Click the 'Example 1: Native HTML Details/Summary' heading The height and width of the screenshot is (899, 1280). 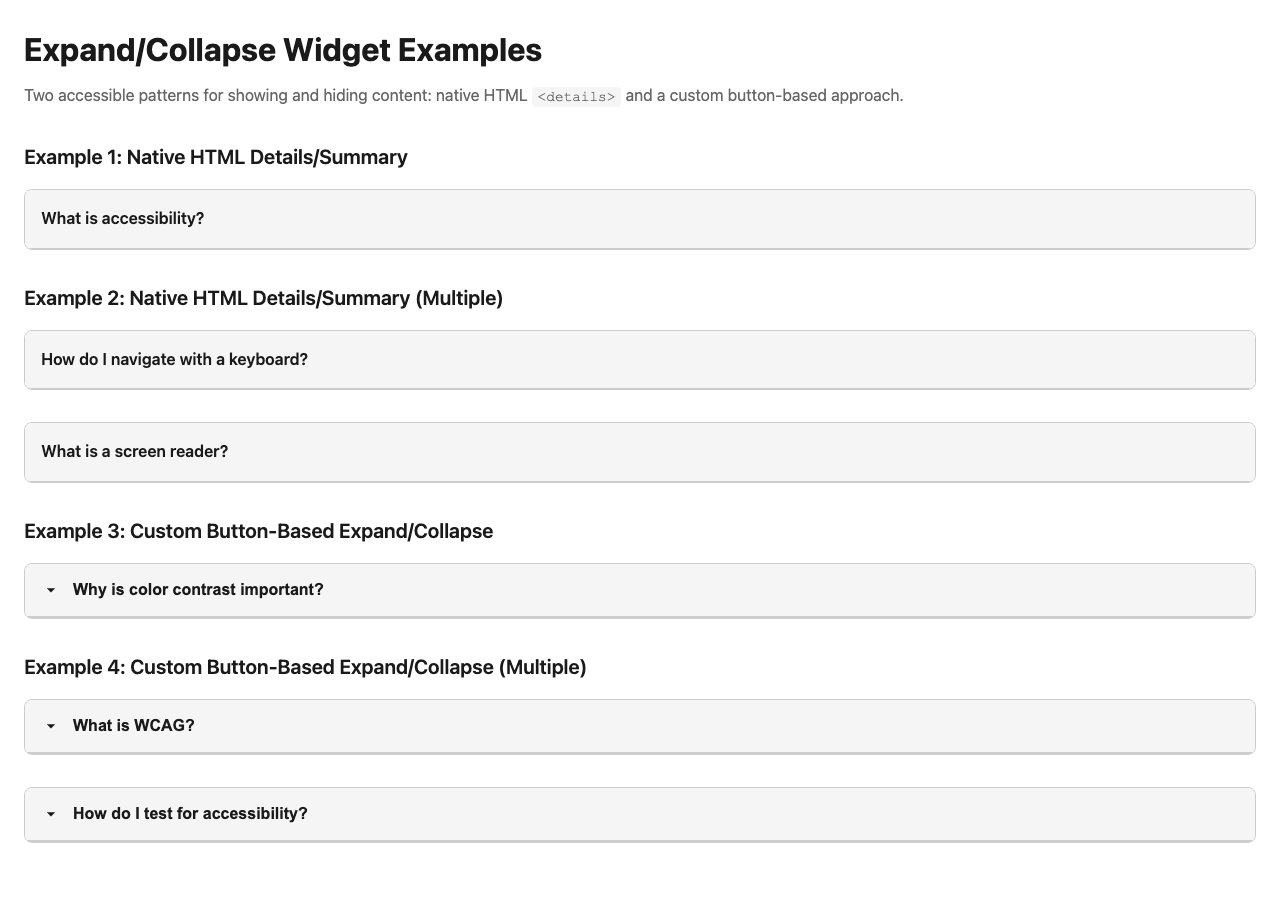[216, 157]
